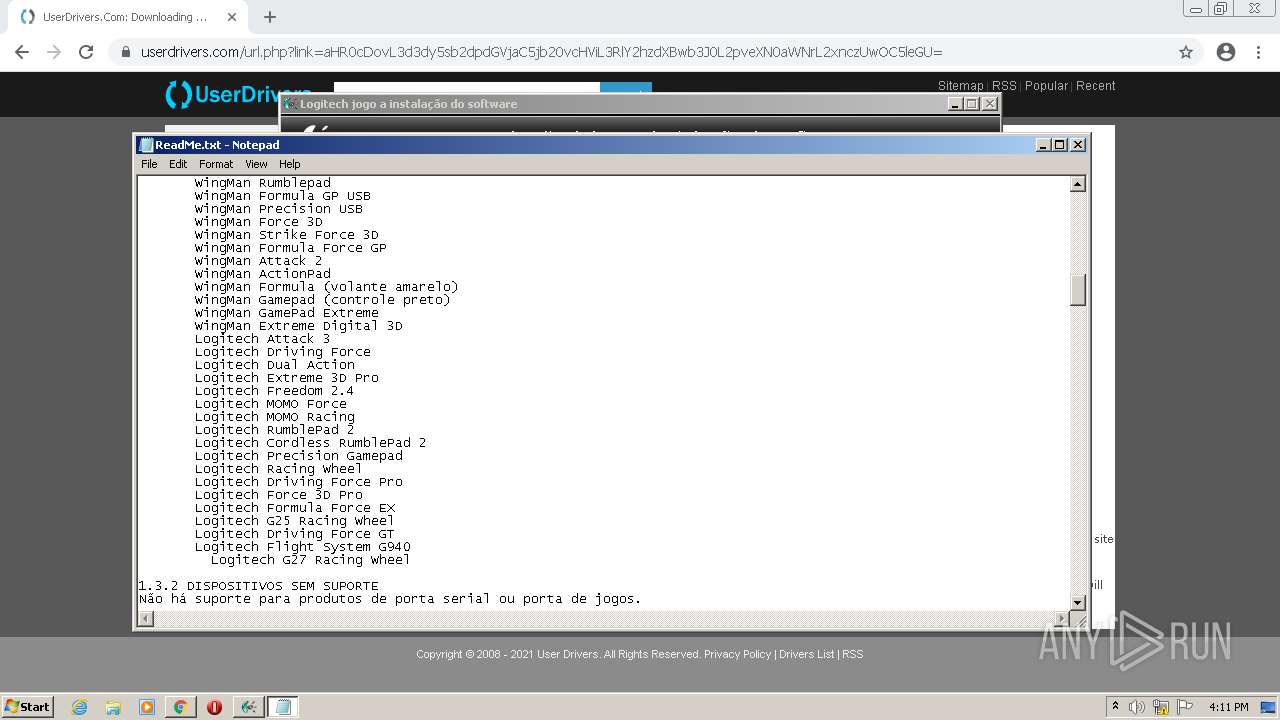This screenshot has height=720, width=1280.
Task: Open the Windows Start menu
Action: 28,706
